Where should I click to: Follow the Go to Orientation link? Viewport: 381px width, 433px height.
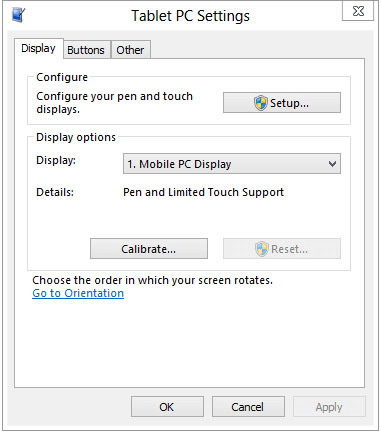click(x=78, y=293)
